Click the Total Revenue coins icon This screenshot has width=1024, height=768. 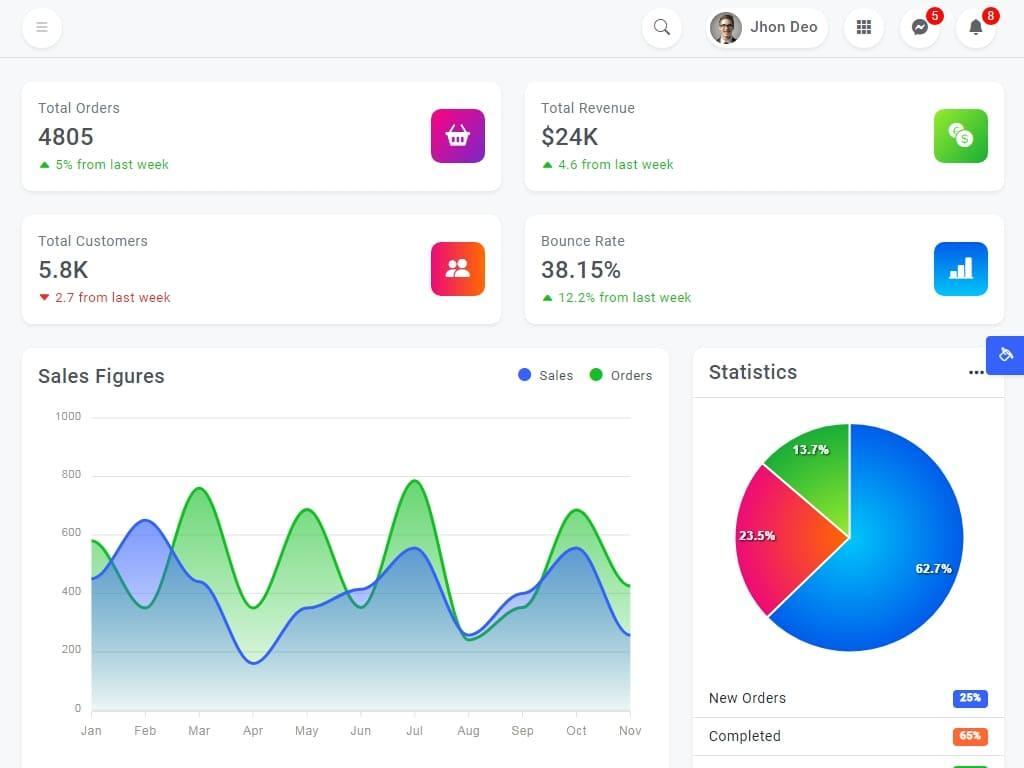point(961,136)
